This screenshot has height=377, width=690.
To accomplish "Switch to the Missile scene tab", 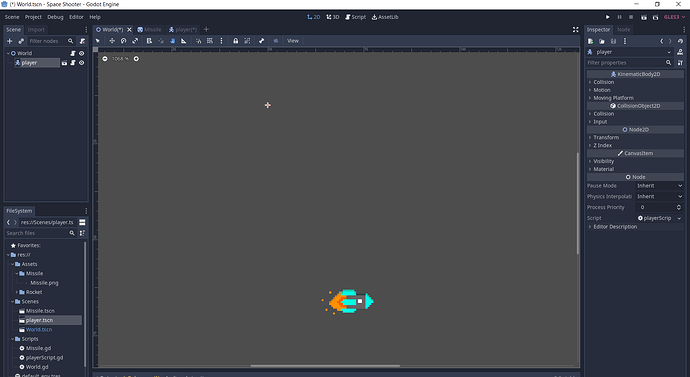I will [x=149, y=29].
